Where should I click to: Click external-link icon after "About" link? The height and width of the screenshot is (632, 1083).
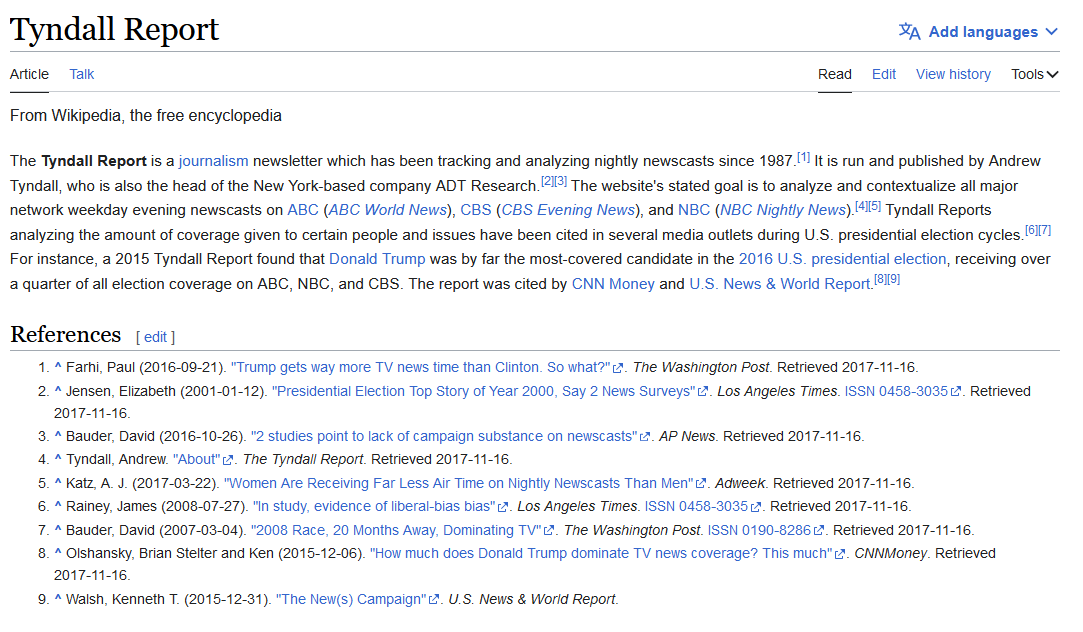click(x=228, y=460)
